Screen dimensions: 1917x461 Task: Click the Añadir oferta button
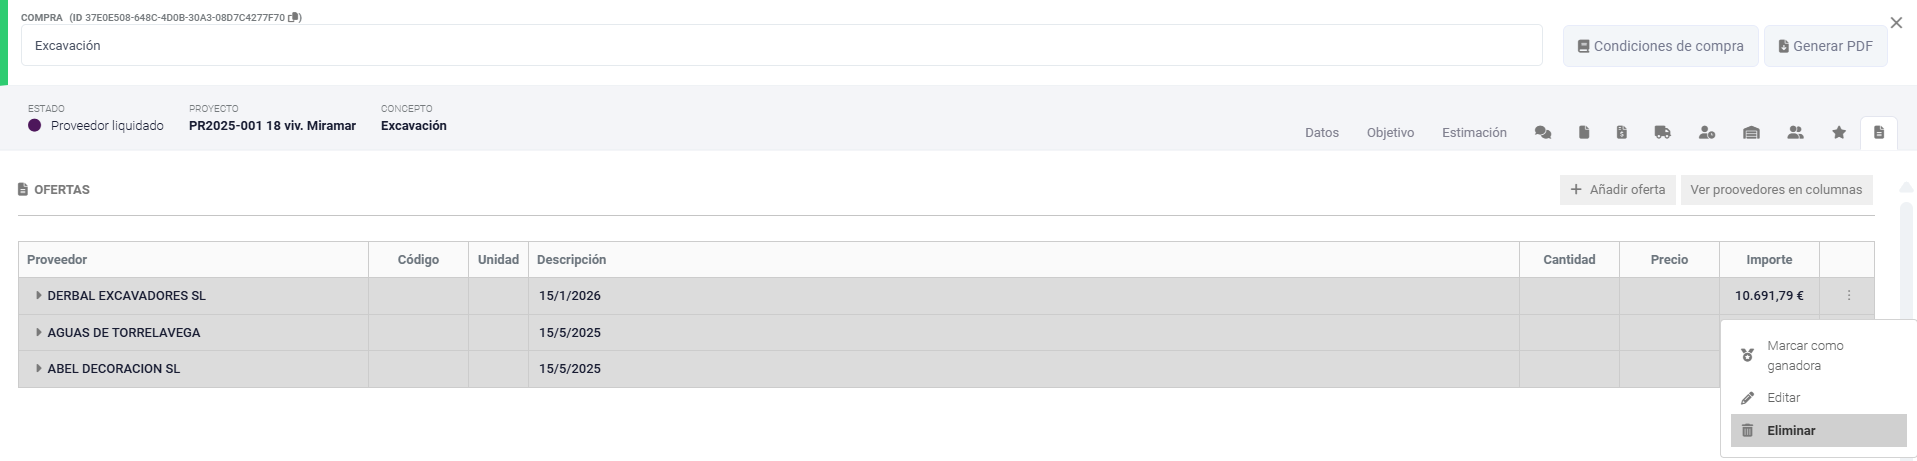[1617, 189]
